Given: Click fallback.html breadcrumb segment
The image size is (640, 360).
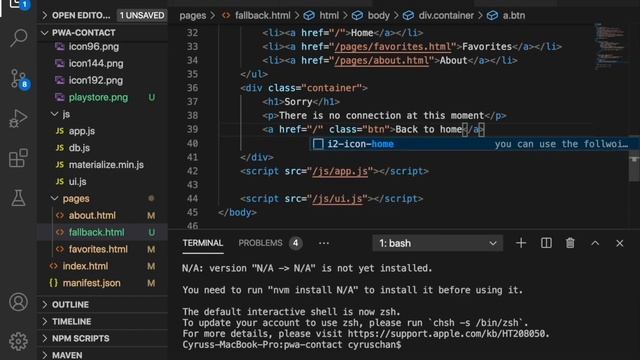Looking at the screenshot, I should coord(262,16).
